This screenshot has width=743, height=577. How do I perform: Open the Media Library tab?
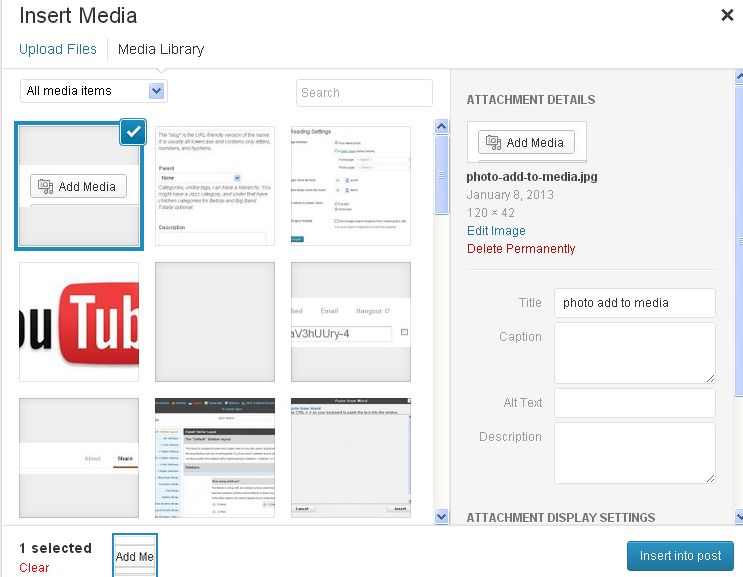[x=160, y=49]
